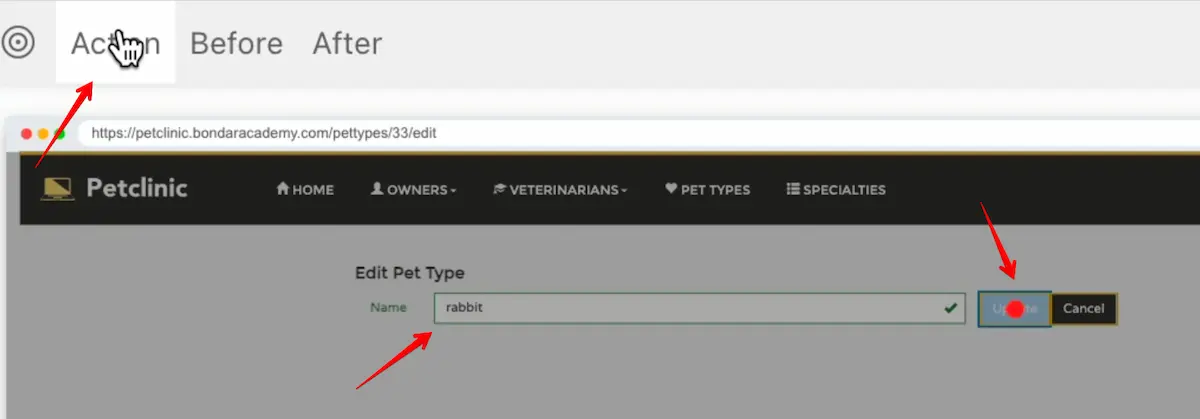1200x419 pixels.
Task: Switch to the Before tab
Action: 236,44
